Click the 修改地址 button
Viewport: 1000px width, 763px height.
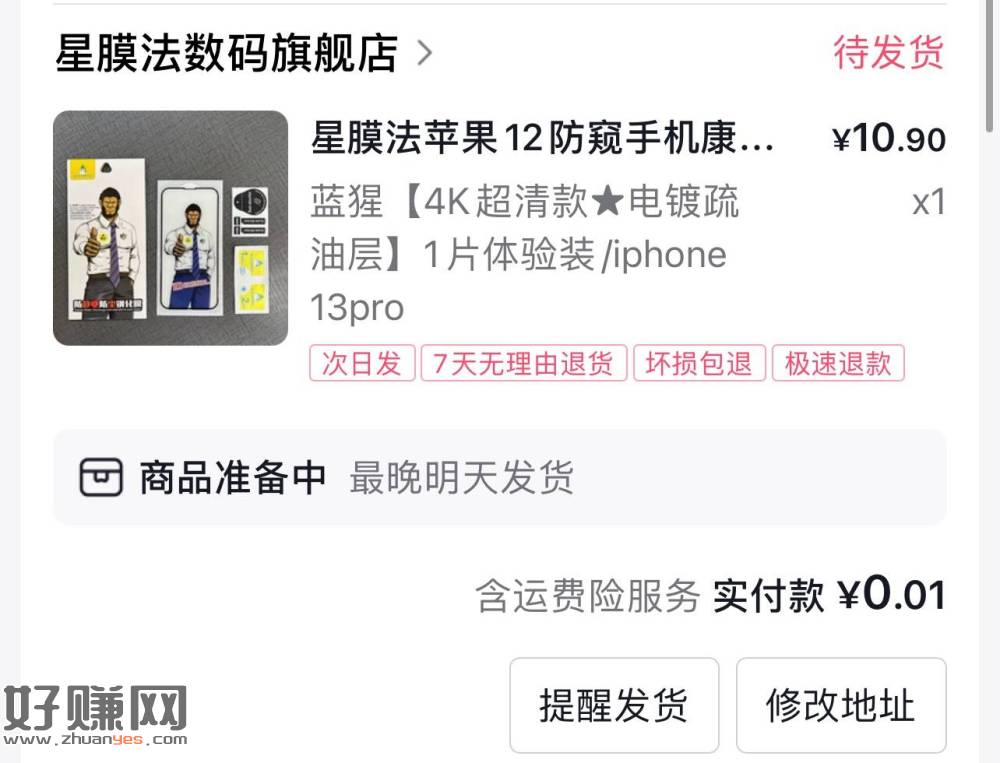(x=841, y=706)
